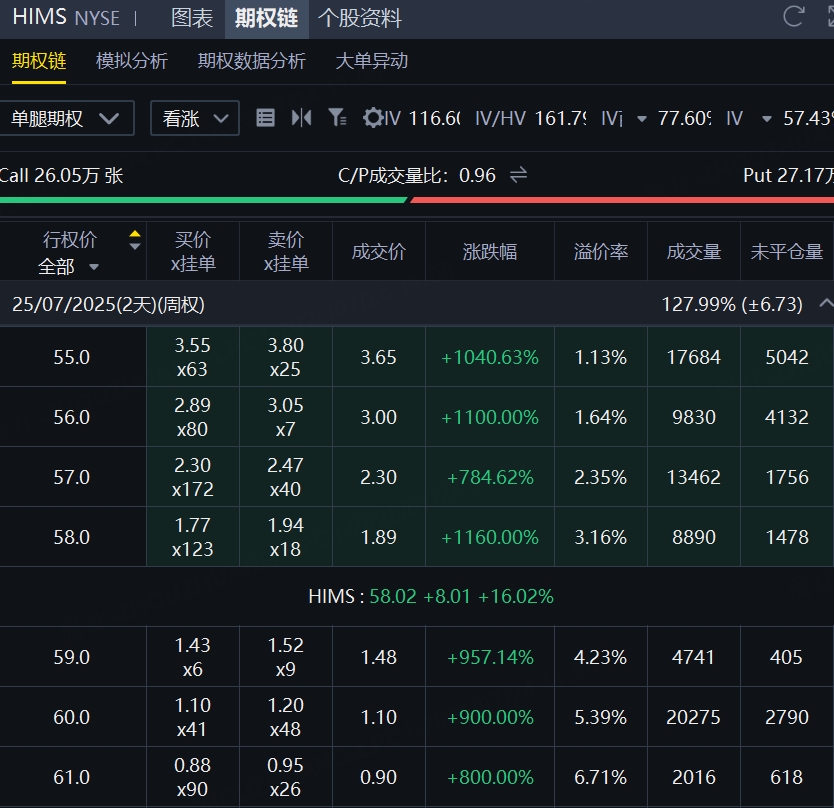Viewport: 834px width, 808px height.
Task: Click the Call 26.05万 张 total
Action: coord(61,175)
